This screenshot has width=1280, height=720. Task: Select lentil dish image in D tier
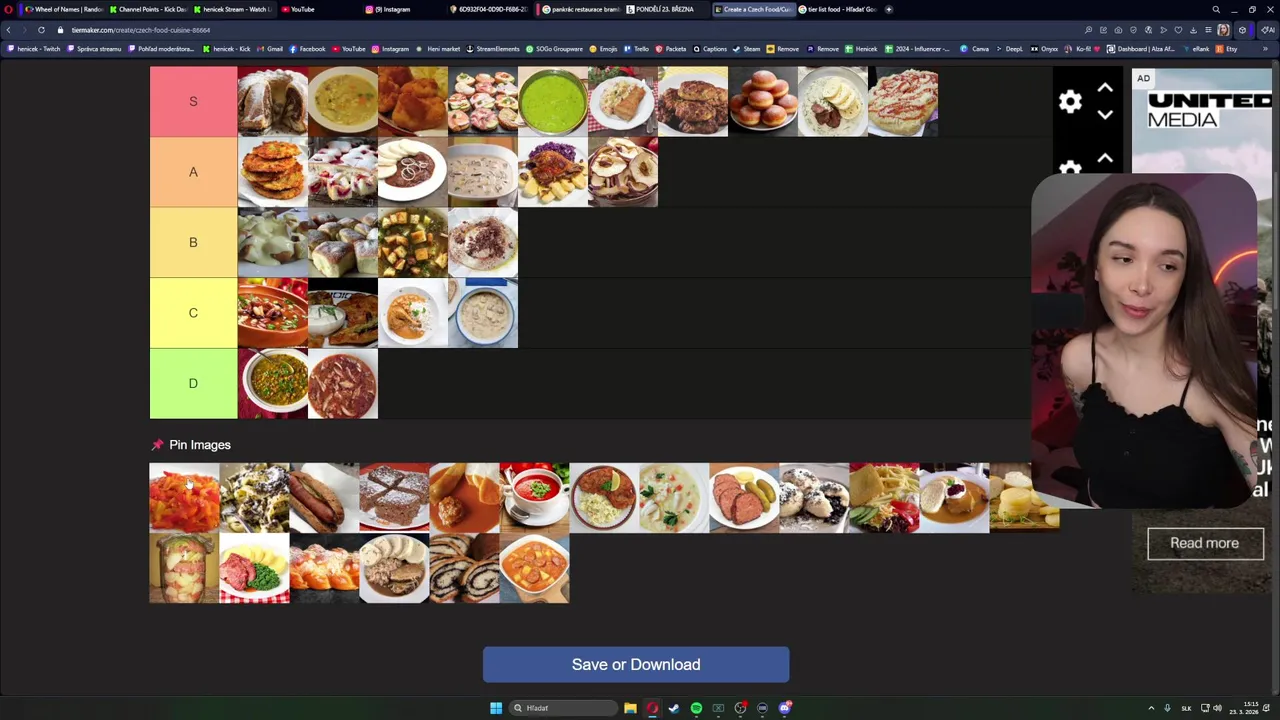pyautogui.click(x=273, y=383)
